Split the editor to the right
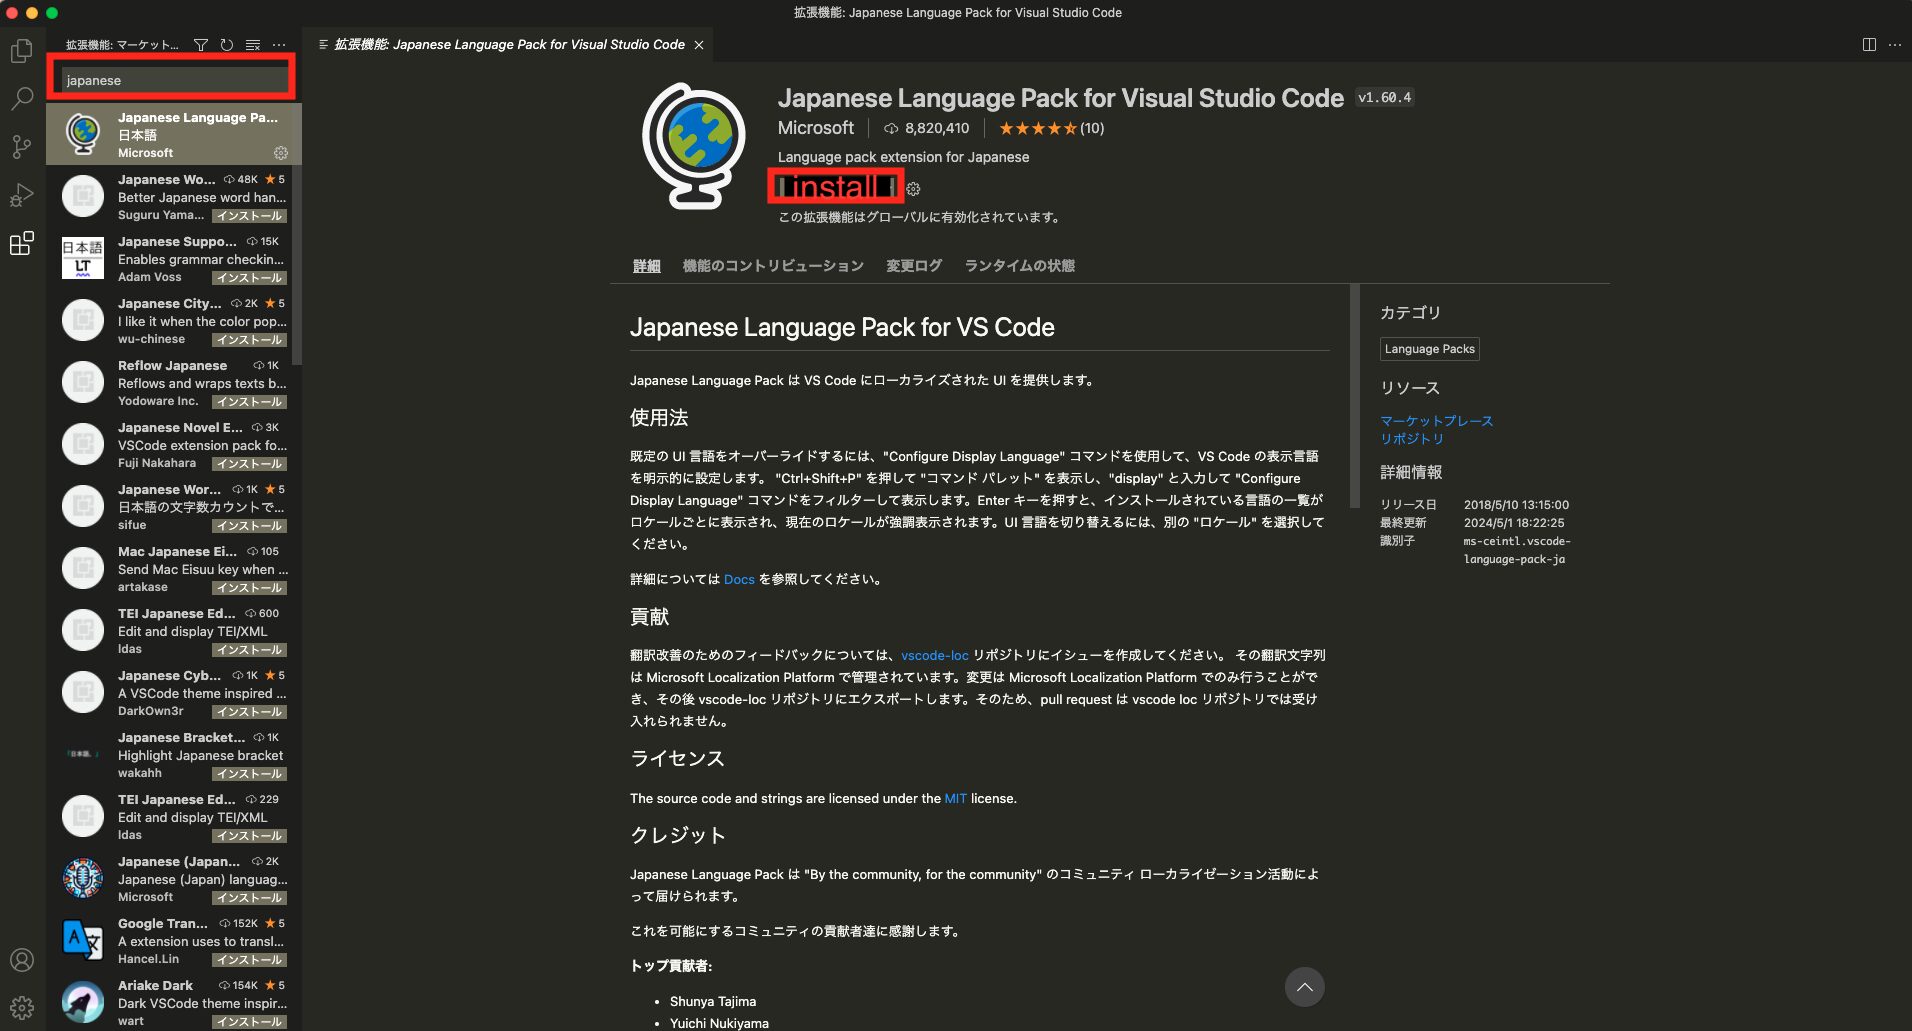The image size is (1912, 1031). pos(1869,45)
